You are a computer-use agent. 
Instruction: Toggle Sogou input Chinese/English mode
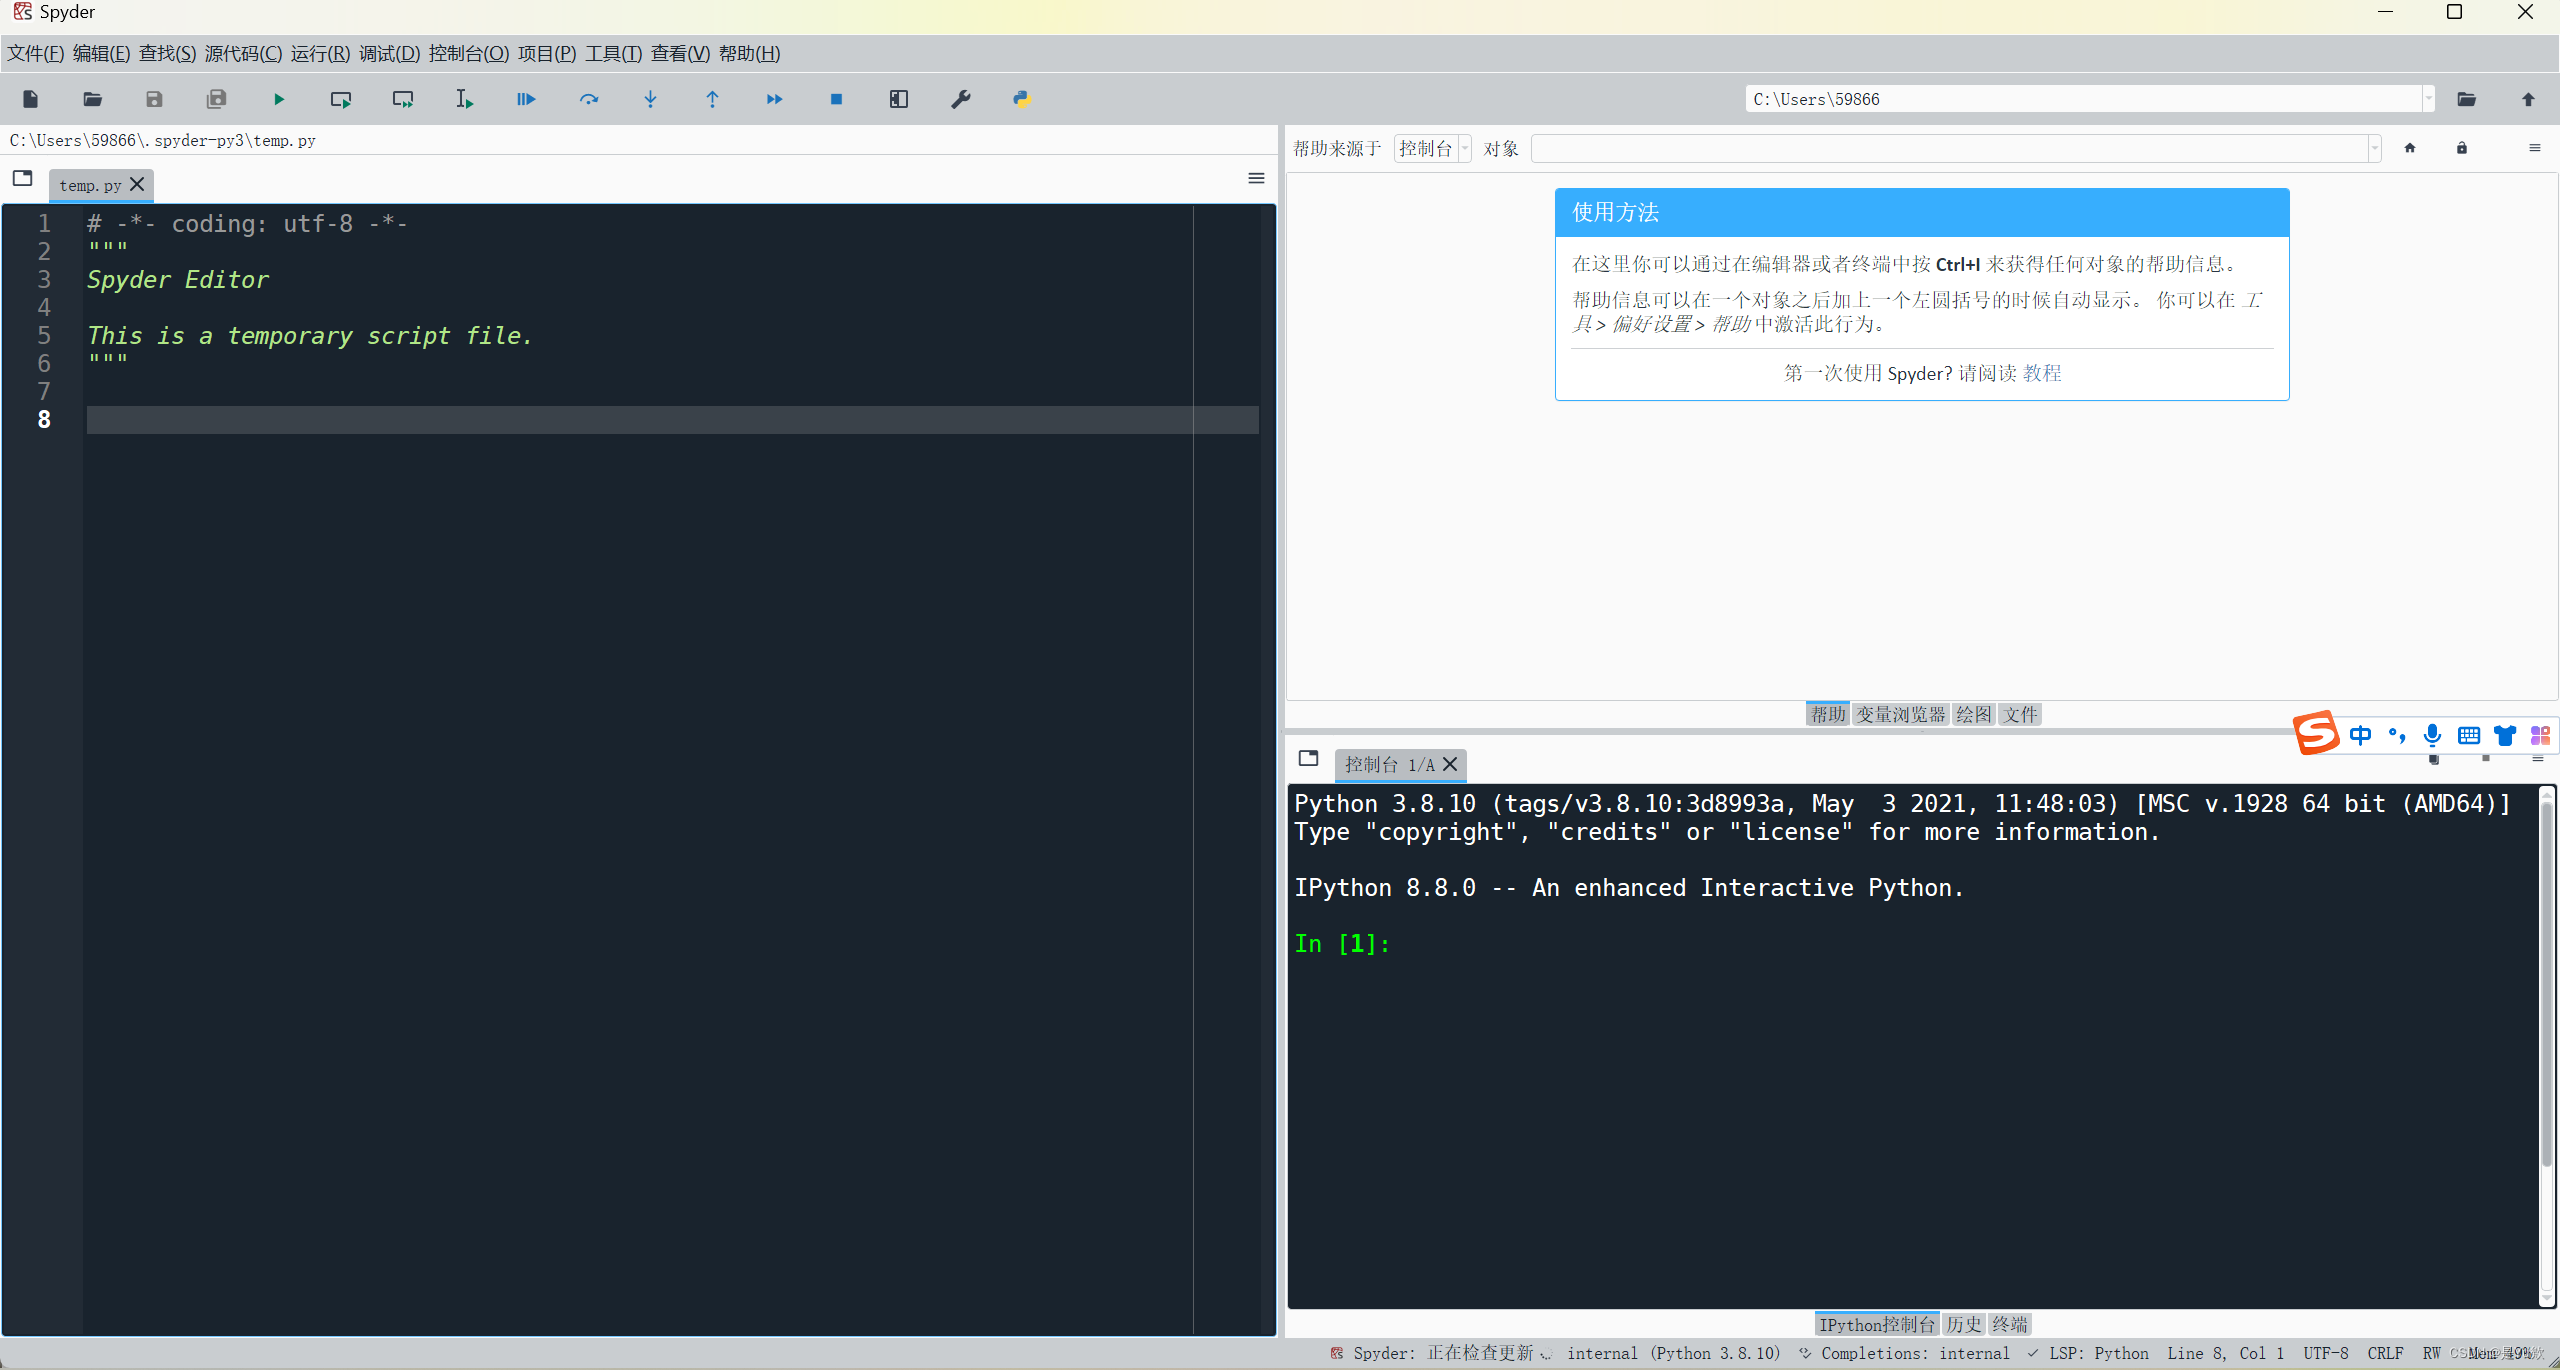tap(2360, 736)
